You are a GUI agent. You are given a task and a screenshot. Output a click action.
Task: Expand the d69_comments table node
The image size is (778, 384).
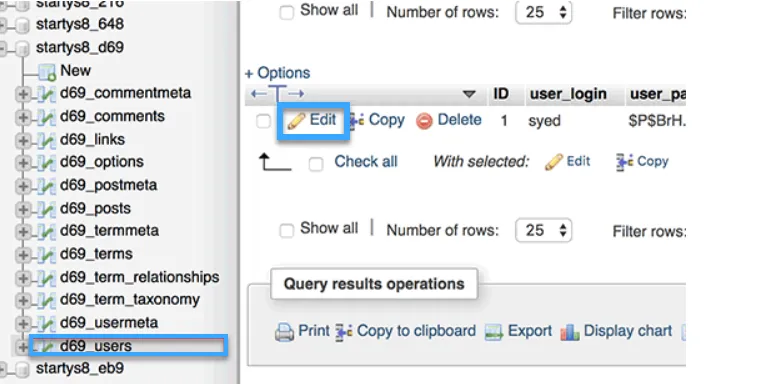[x=22, y=117]
